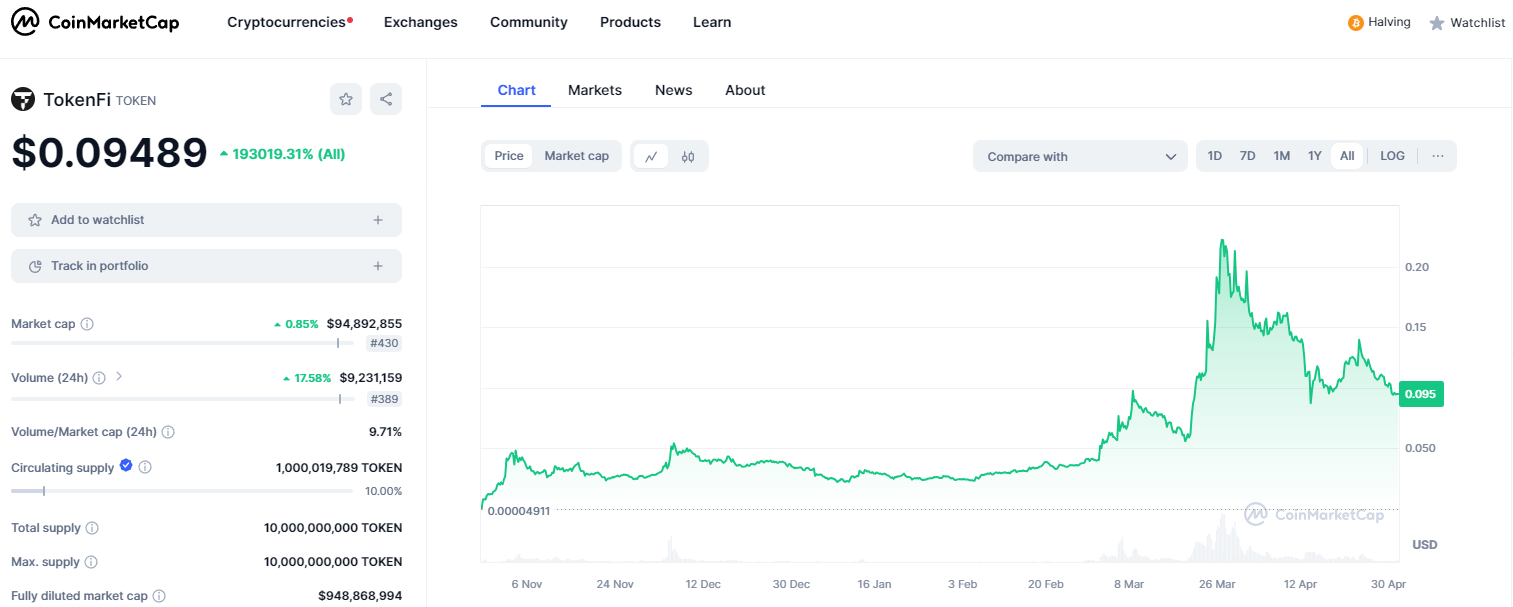The height and width of the screenshot is (607, 1513).
Task: Click the Circulating supply verified badge
Action: coord(125,466)
